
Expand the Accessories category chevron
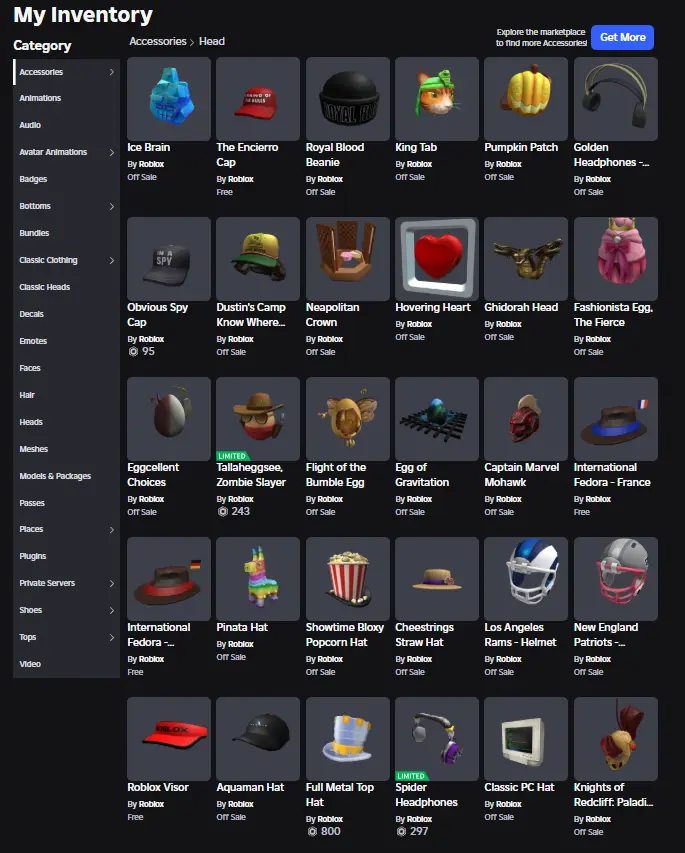112,72
